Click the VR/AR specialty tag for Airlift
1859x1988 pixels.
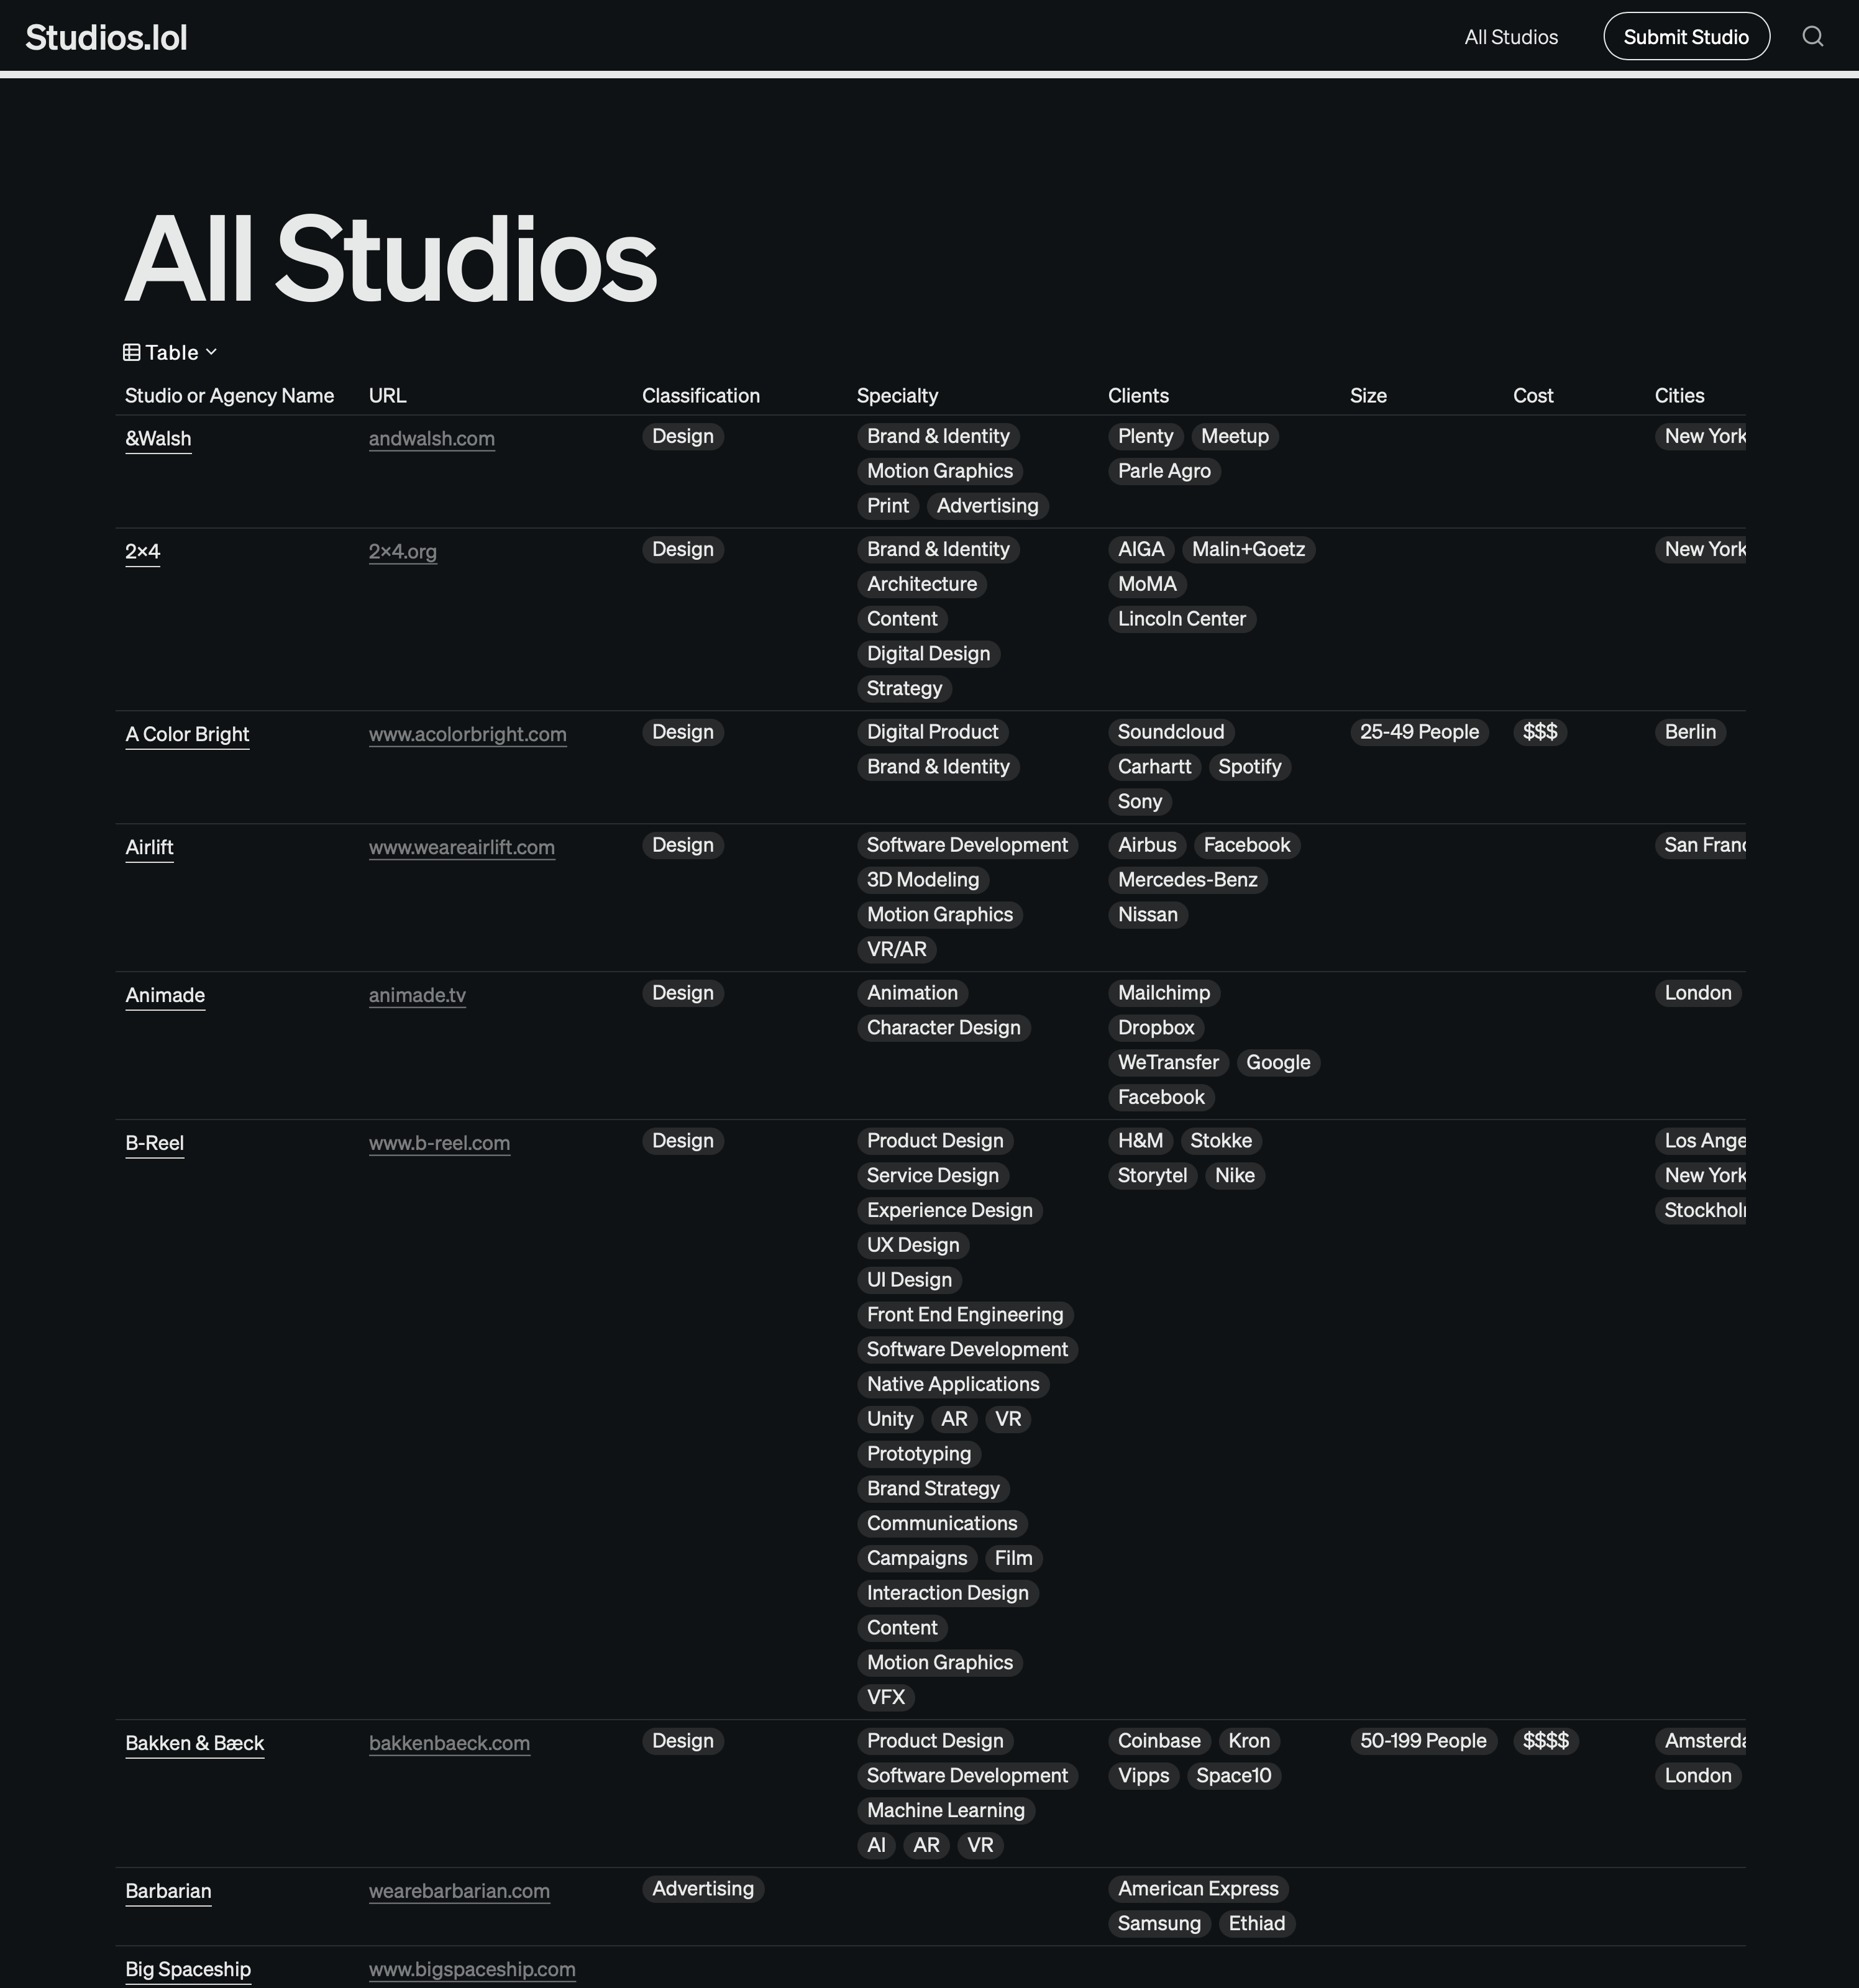896,949
